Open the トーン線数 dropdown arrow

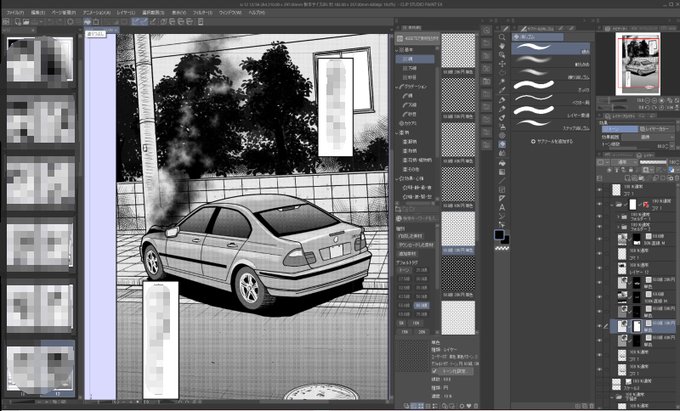(673, 146)
